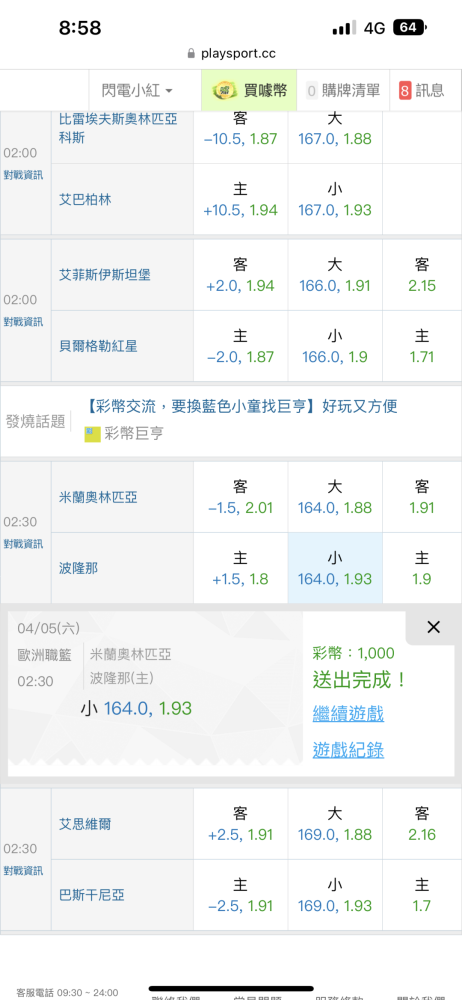The image size is (462, 1000).
Task: Open the 艾巴柏林 team link
Action: (85, 200)
